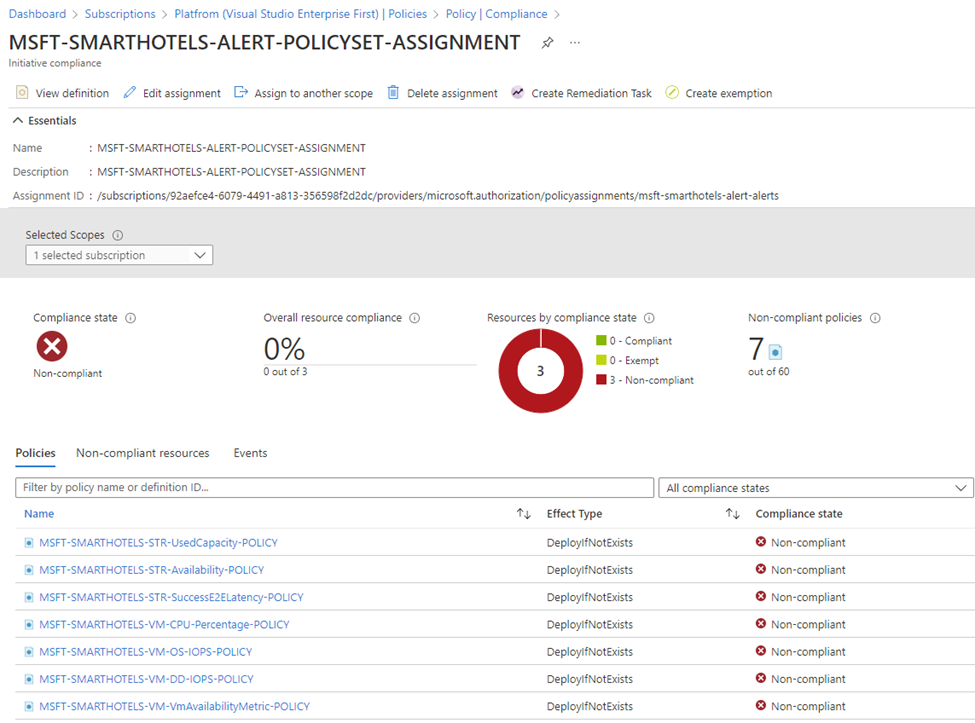The image size is (975, 723).
Task: Focus the Filter by policy name field
Action: [x=335, y=487]
